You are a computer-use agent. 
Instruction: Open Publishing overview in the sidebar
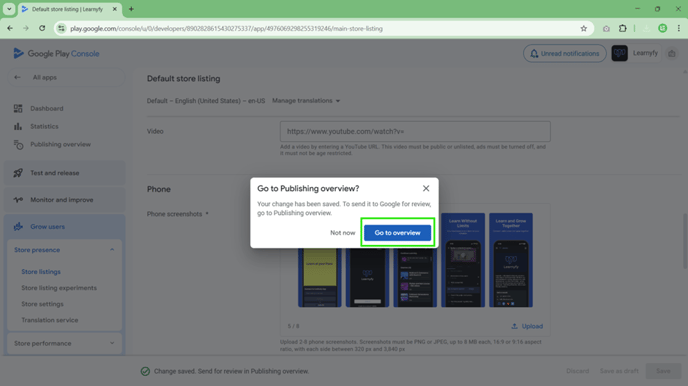[x=60, y=144]
